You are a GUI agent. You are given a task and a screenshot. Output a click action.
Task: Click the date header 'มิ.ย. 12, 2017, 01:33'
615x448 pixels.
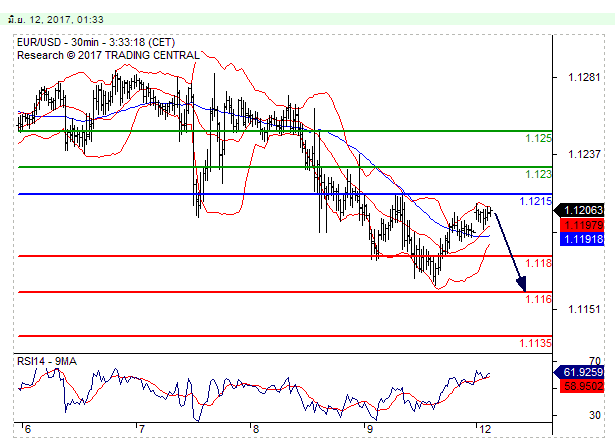click(x=56, y=19)
